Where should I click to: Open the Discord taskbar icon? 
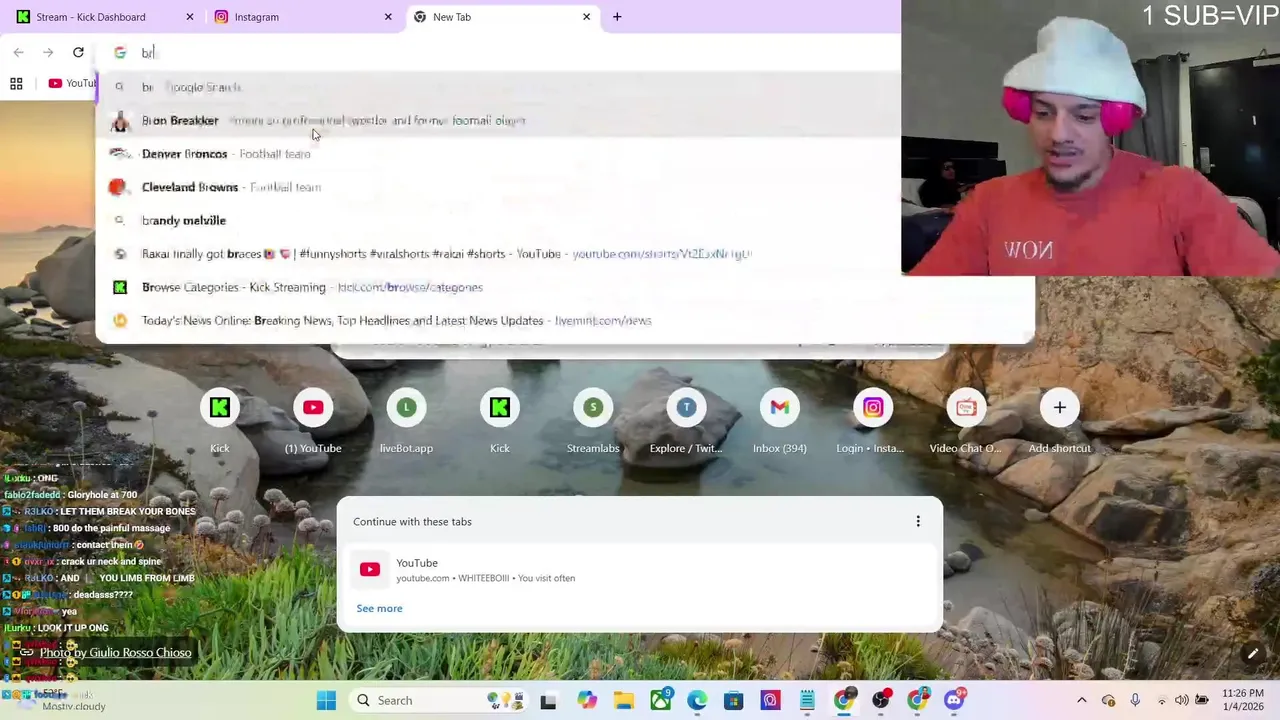tap(954, 701)
